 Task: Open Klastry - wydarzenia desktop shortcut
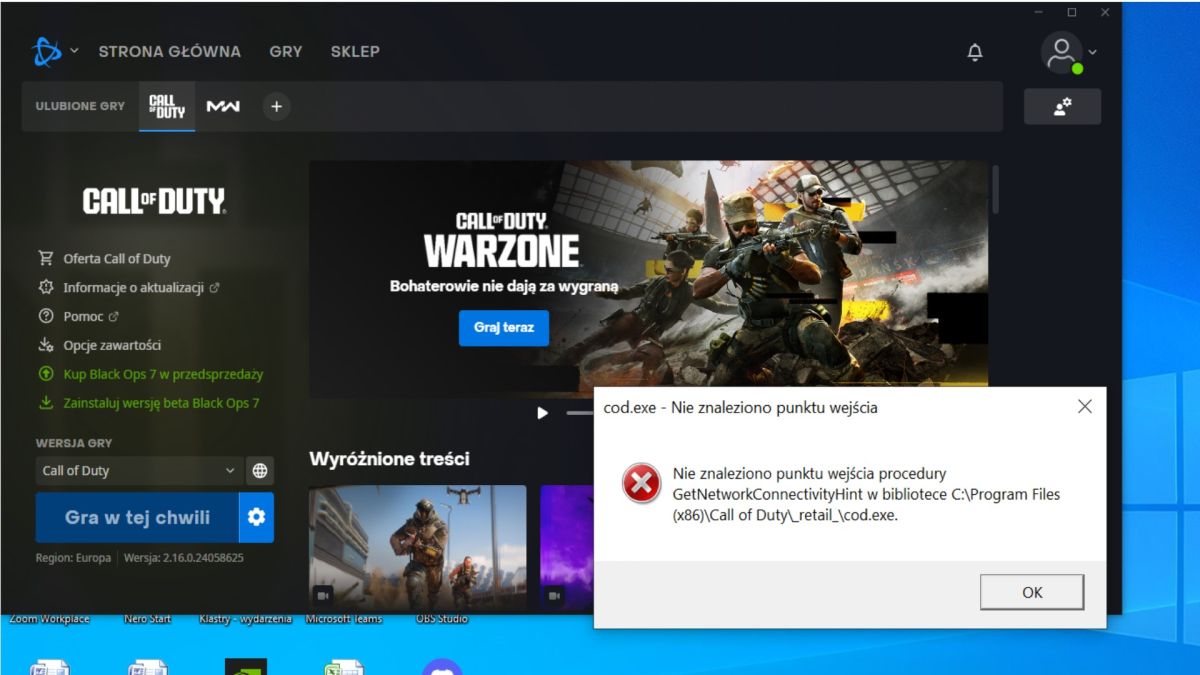(x=245, y=619)
